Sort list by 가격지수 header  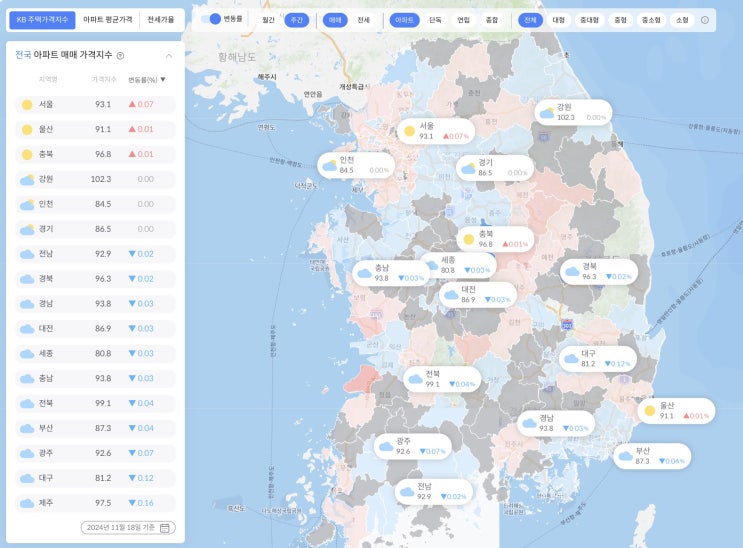104,79
